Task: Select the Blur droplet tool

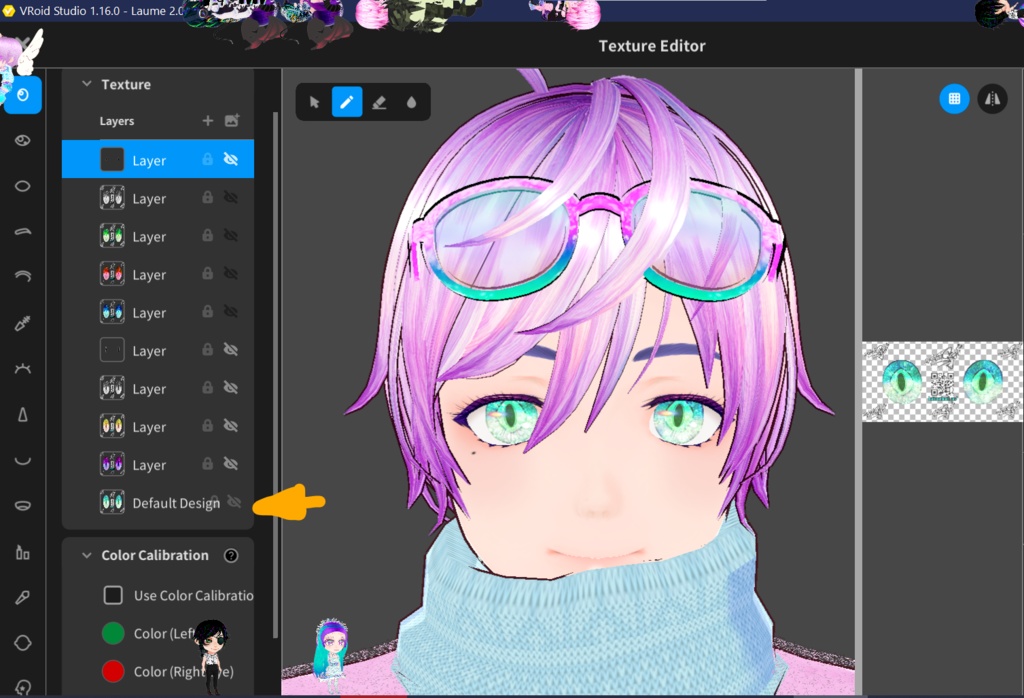Action: [x=414, y=101]
